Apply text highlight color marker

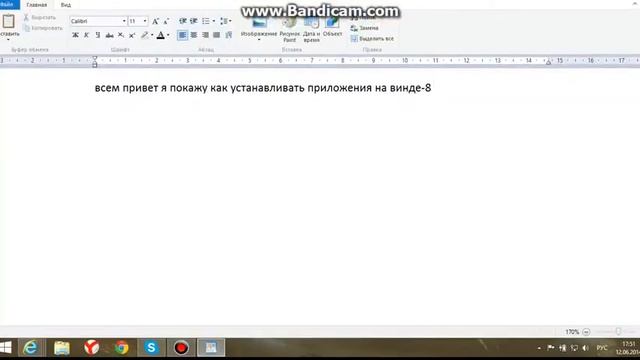point(144,35)
